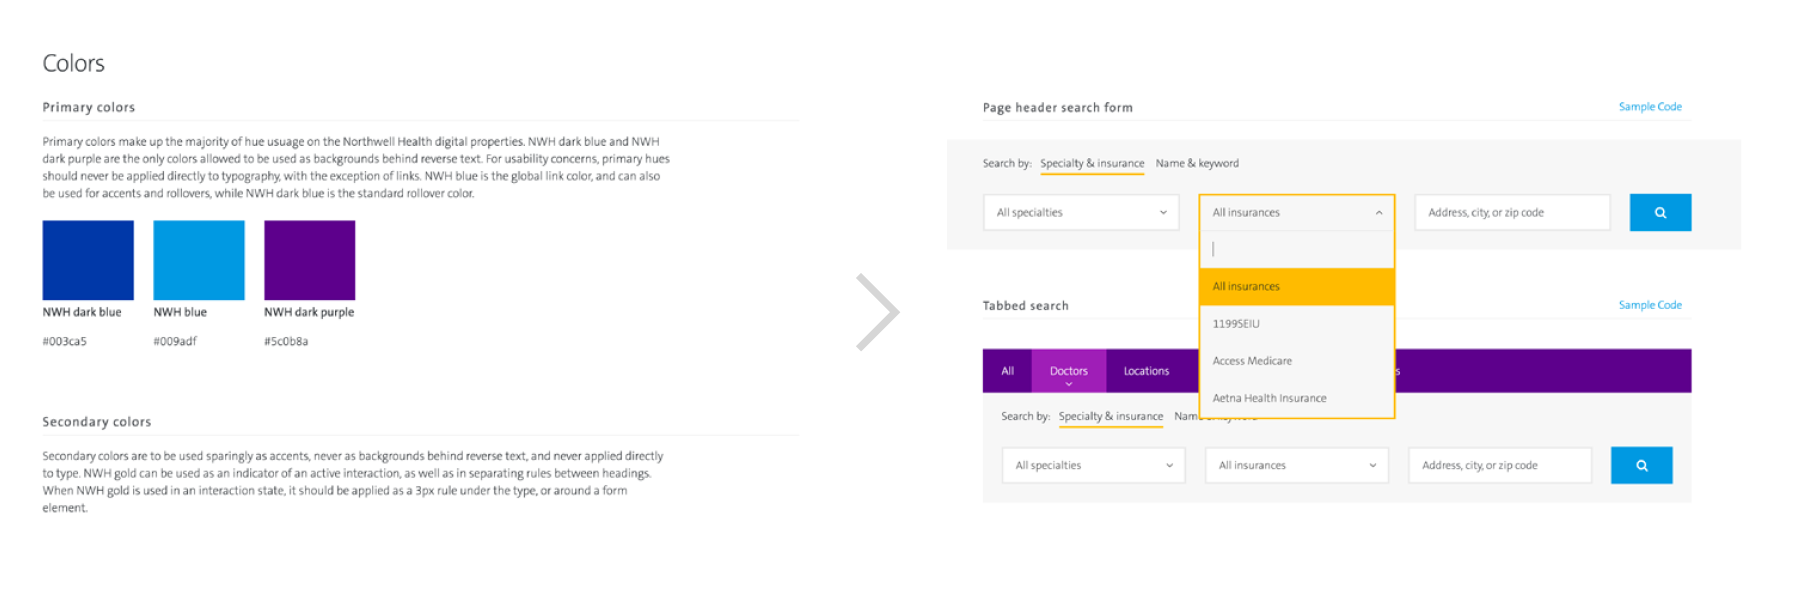Viewport: 1800px width, 600px height.
Task: Open Sample Code link for page header form
Action: 1650,106
